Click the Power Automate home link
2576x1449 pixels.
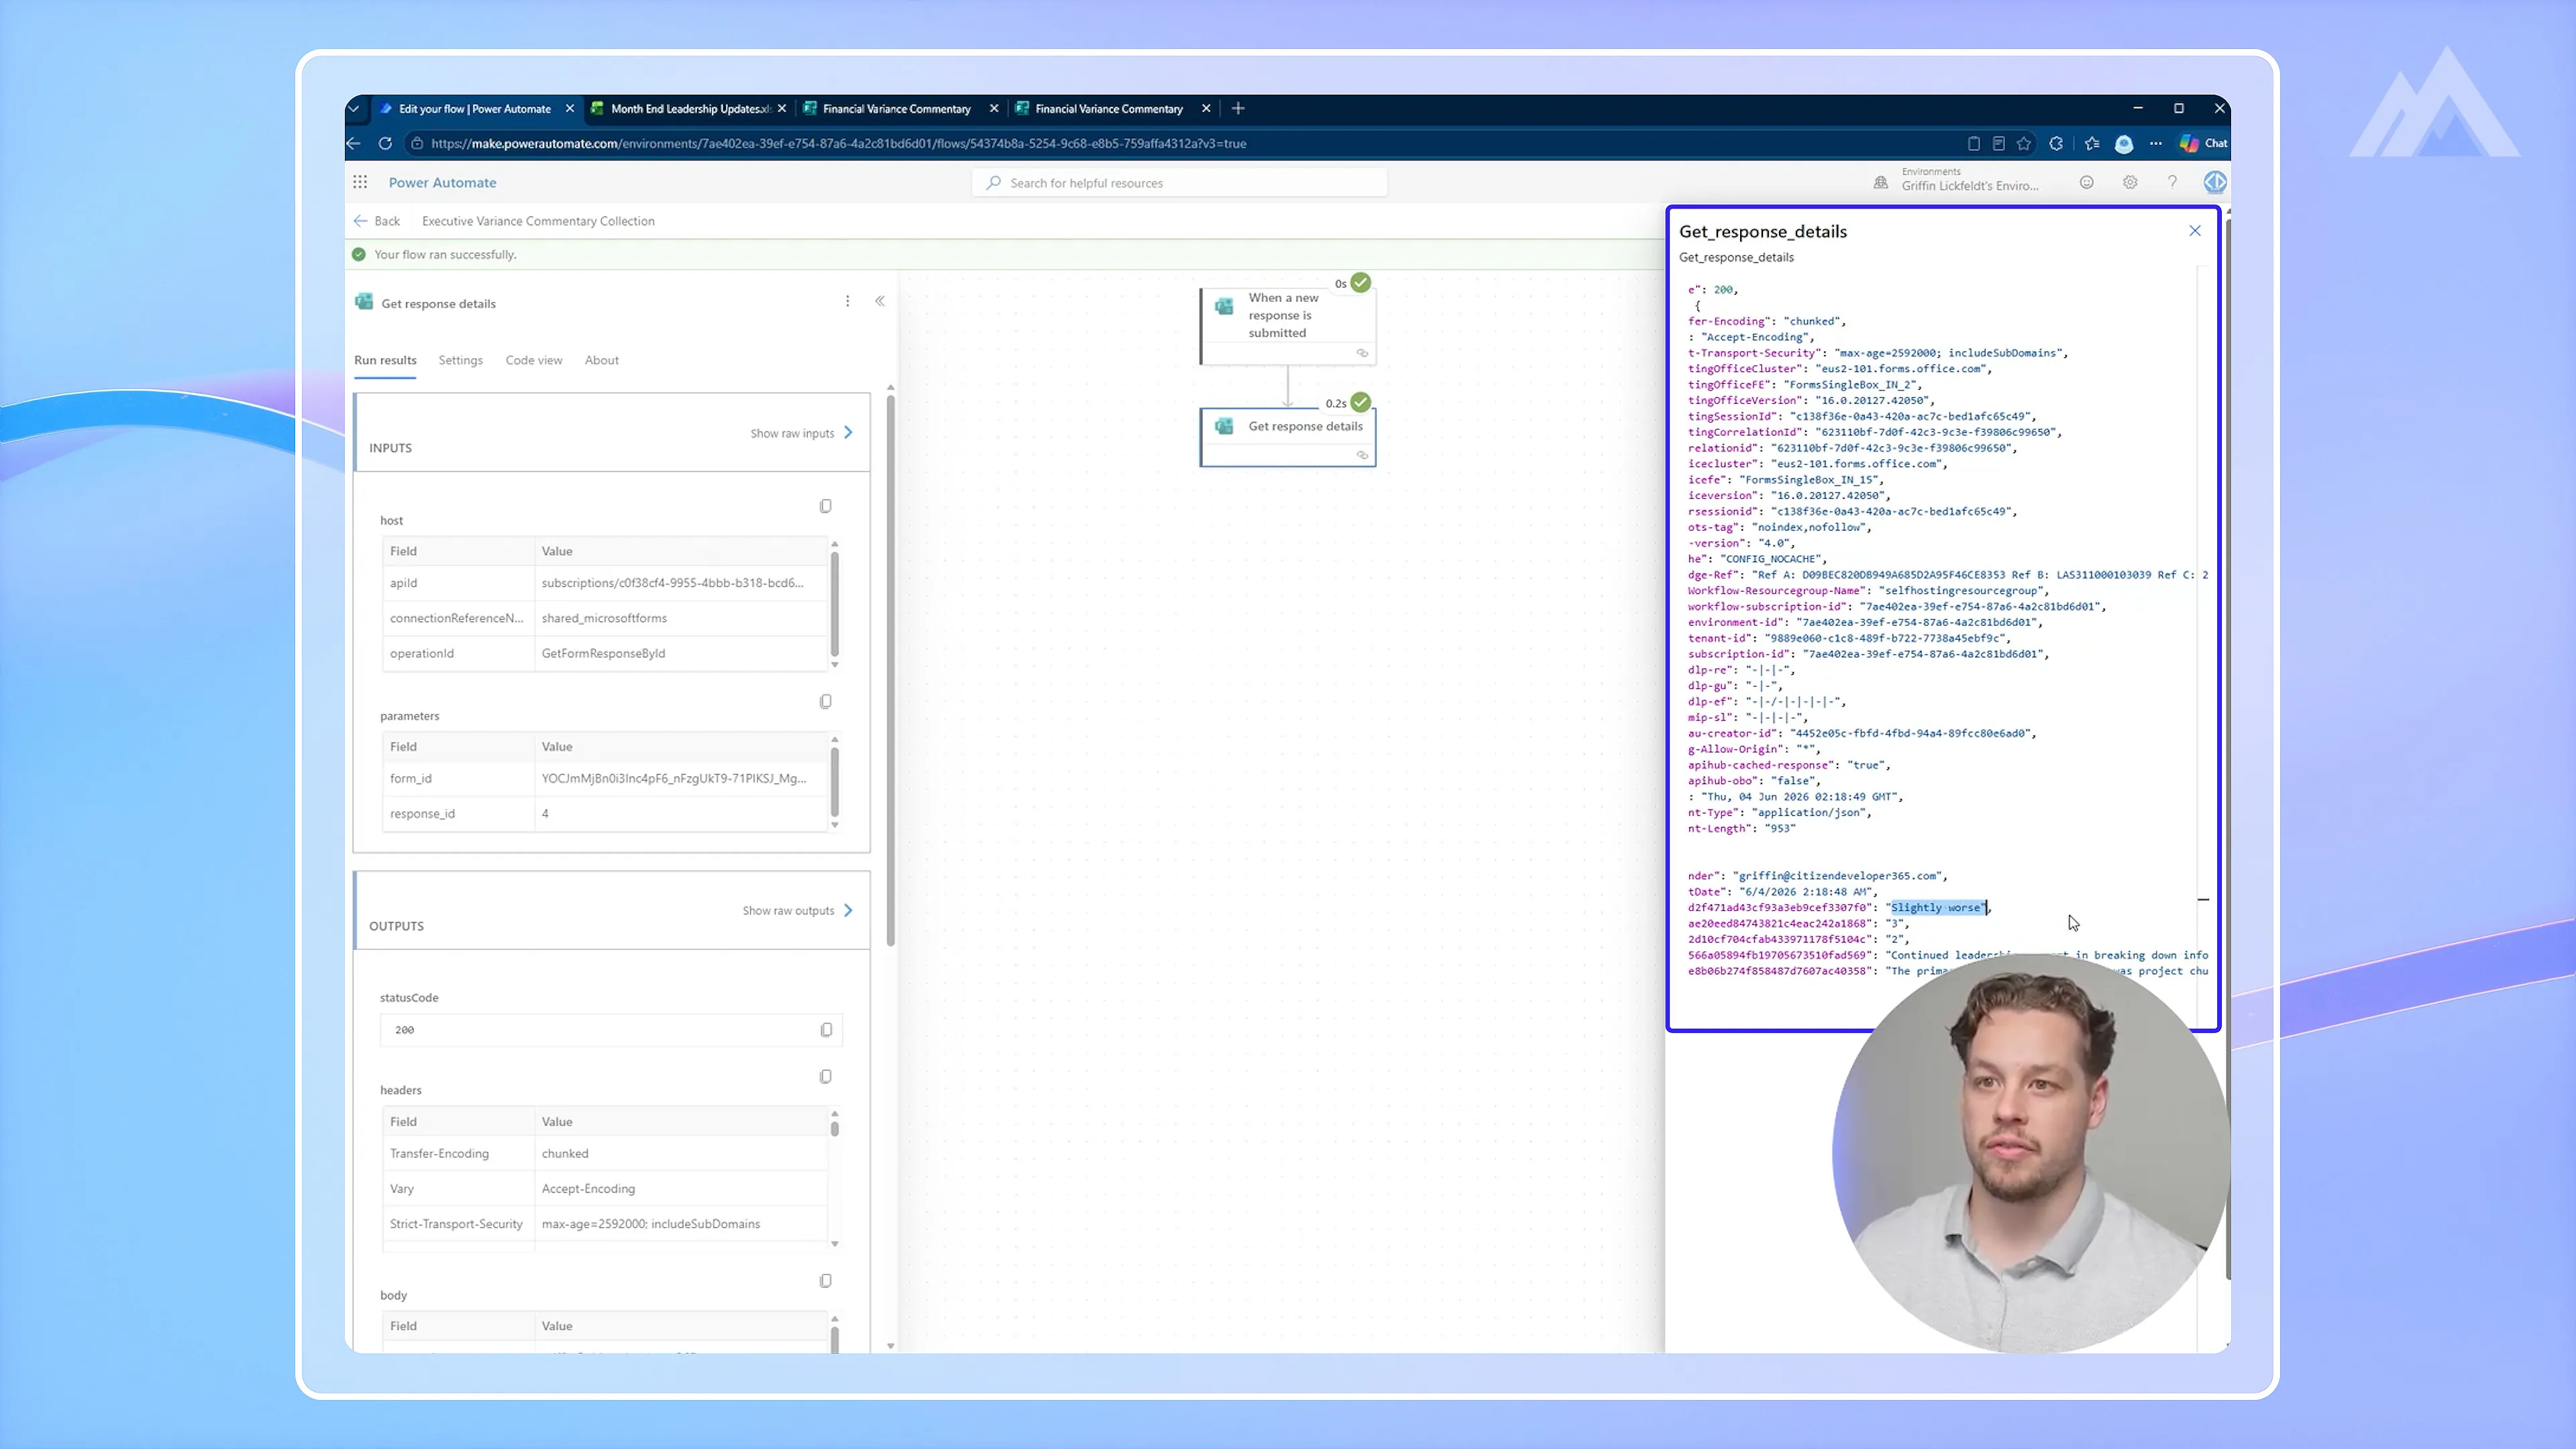442,182
